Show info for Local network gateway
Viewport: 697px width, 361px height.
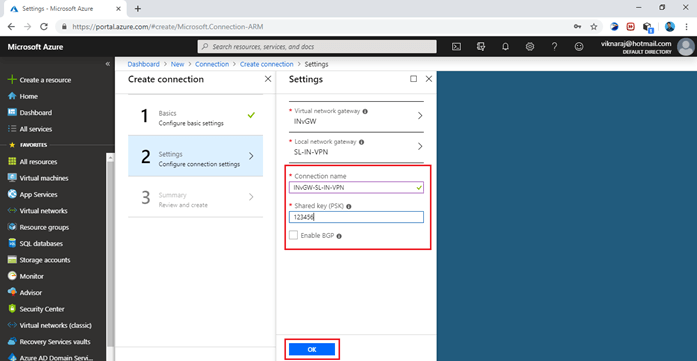361,142
